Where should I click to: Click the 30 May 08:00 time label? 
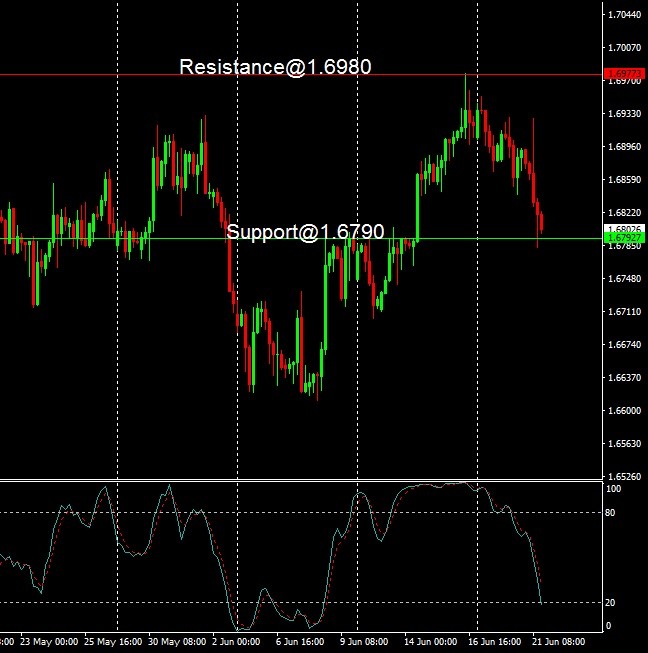(x=177, y=641)
